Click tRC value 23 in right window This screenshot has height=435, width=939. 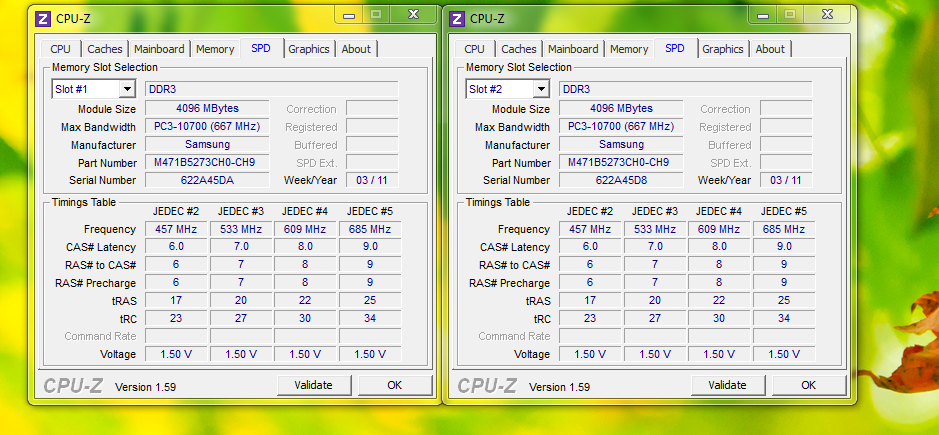point(590,318)
